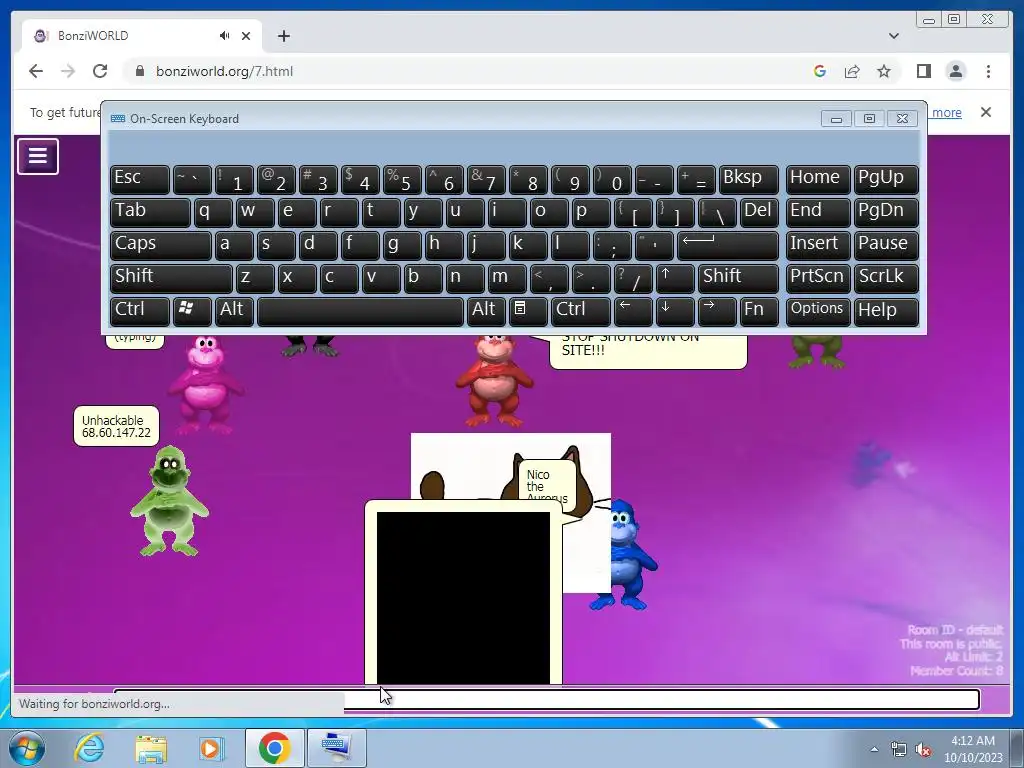Click the down arrow key on keyboard
This screenshot has width=1024, height=768.
[x=675, y=311]
